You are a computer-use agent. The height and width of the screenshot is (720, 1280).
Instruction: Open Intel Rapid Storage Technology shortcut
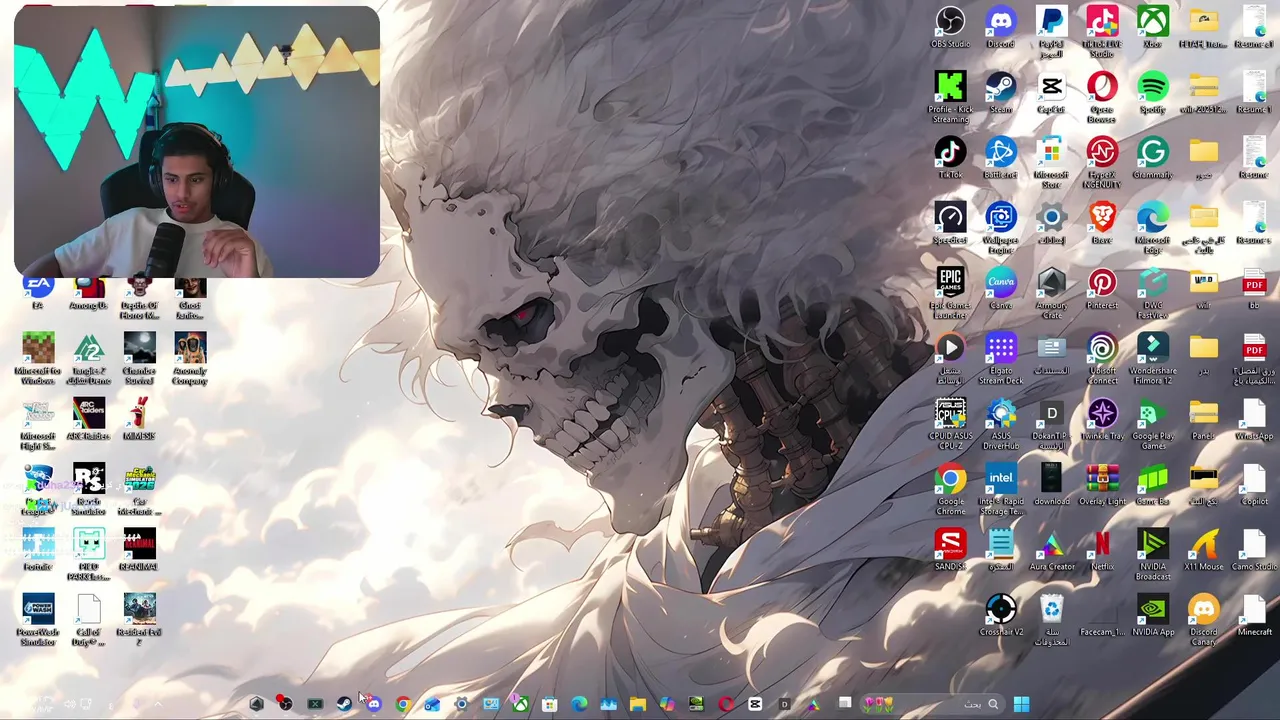(1000, 490)
